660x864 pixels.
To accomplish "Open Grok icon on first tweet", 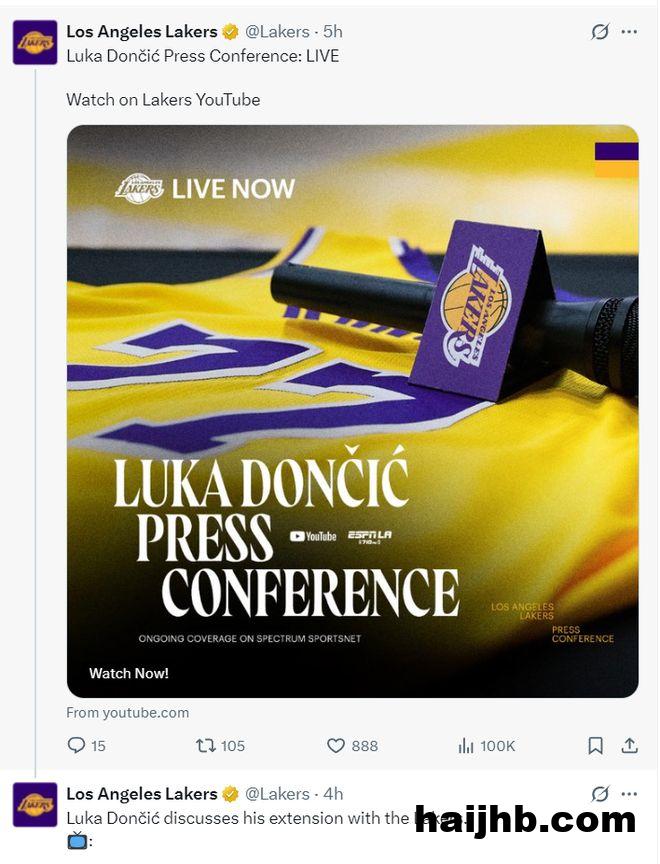I will pos(599,32).
